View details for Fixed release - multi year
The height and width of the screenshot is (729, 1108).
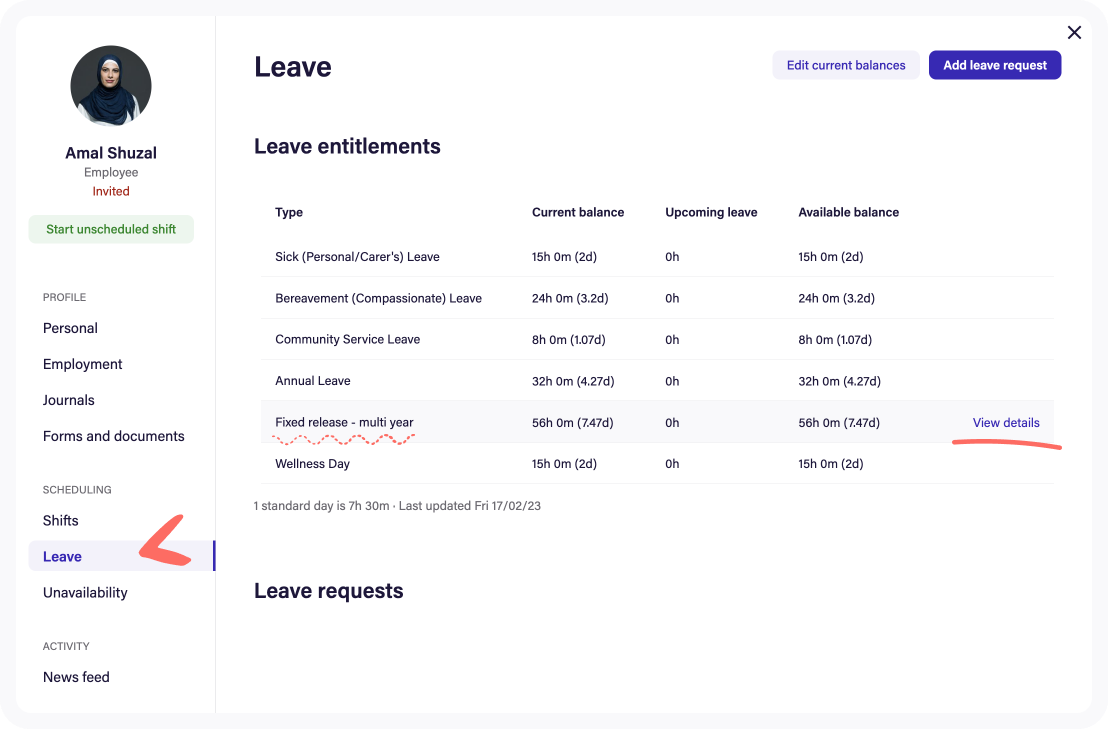pos(1006,422)
